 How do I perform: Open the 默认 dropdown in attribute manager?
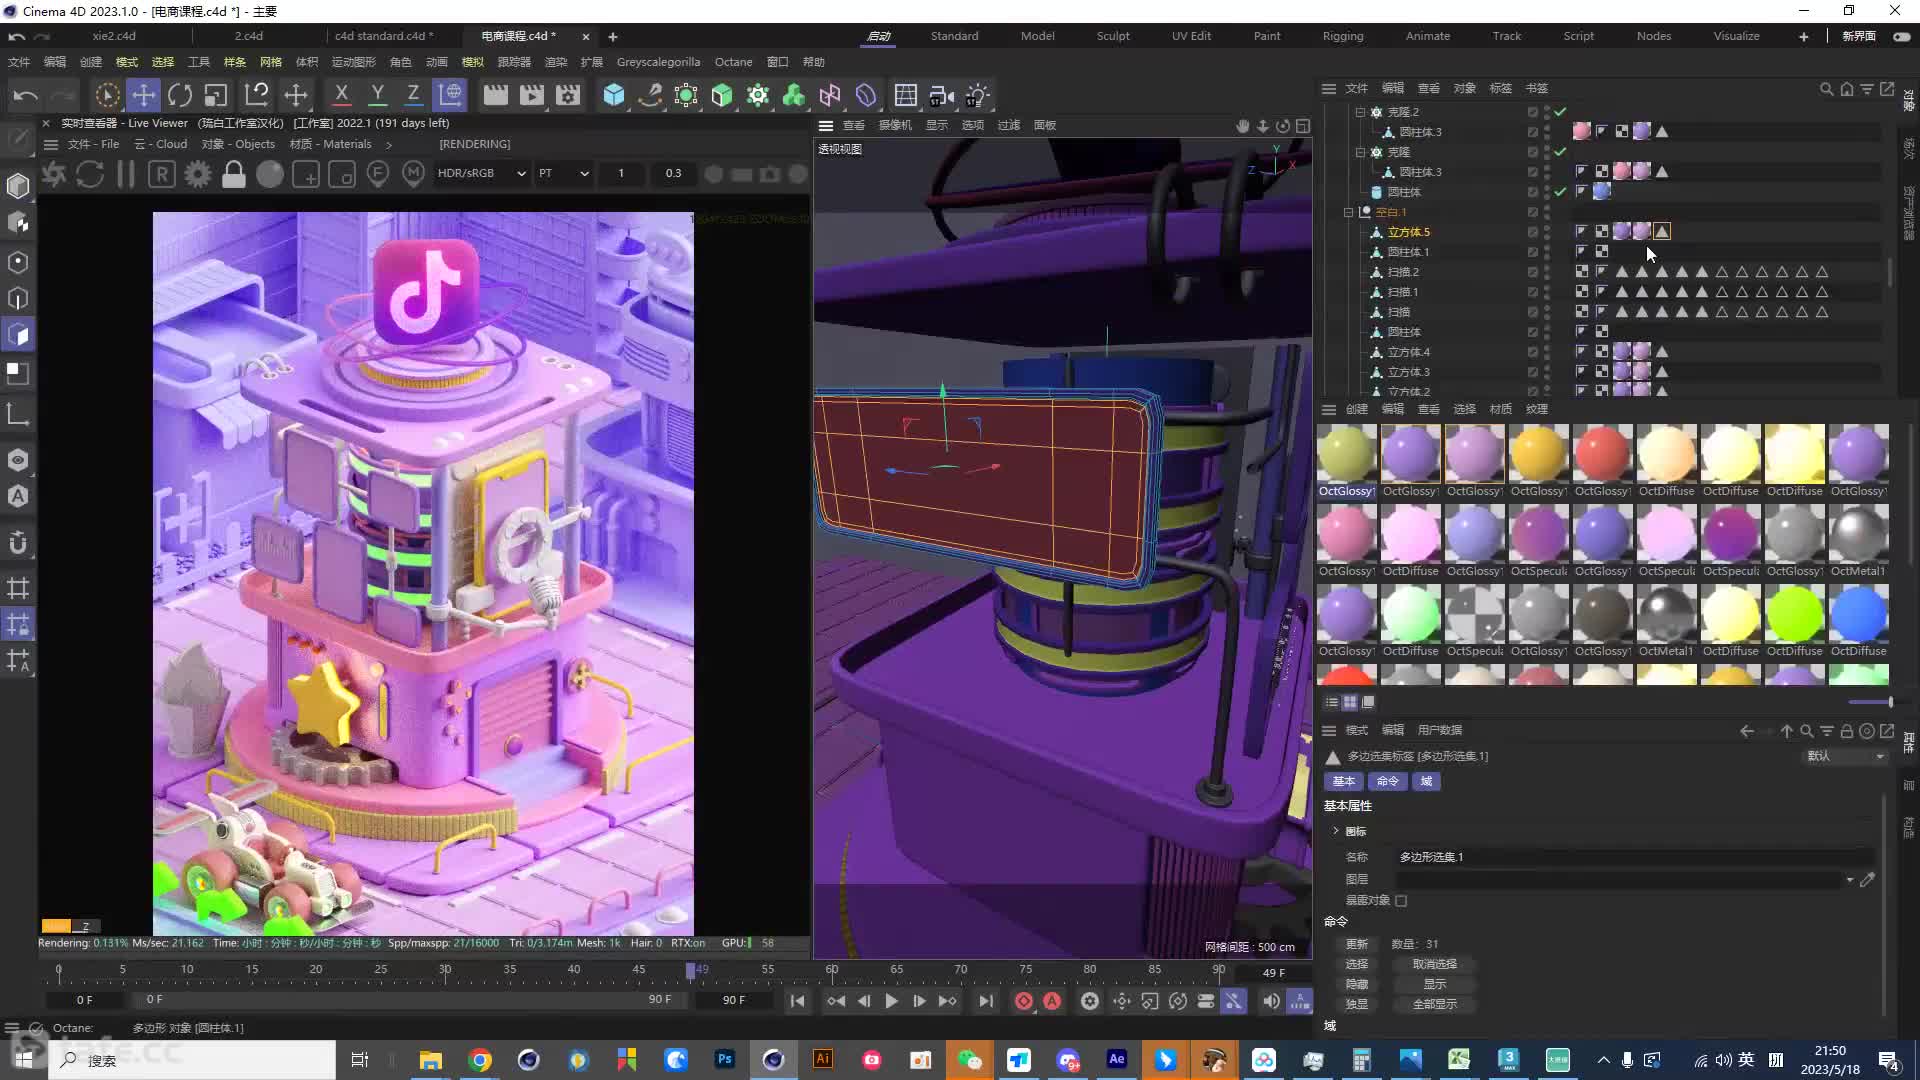tap(1846, 756)
